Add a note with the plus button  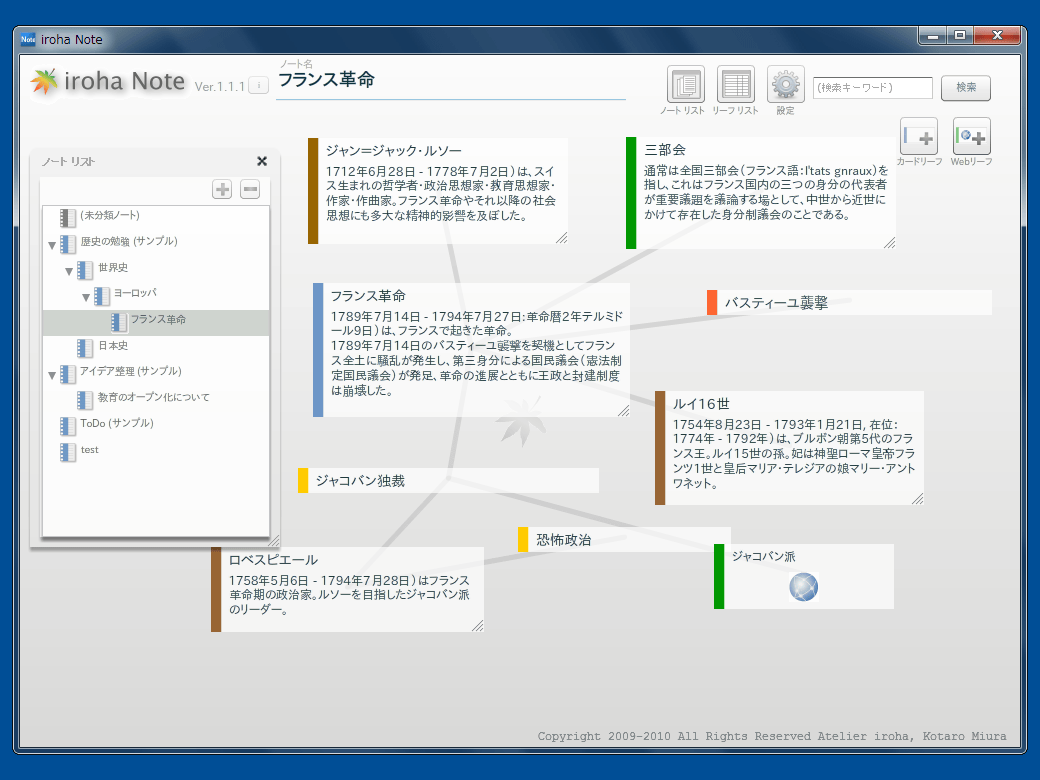pyautogui.click(x=222, y=190)
